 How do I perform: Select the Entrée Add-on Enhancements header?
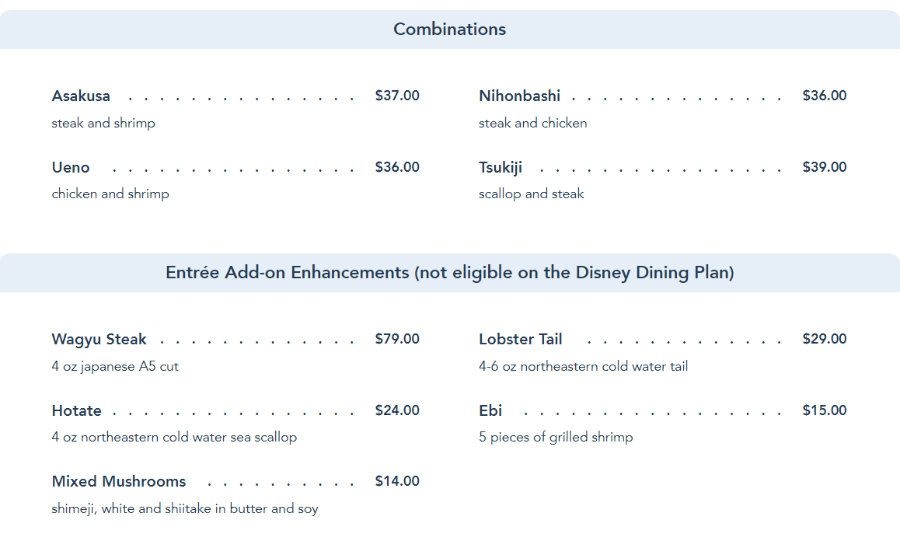[449, 273]
